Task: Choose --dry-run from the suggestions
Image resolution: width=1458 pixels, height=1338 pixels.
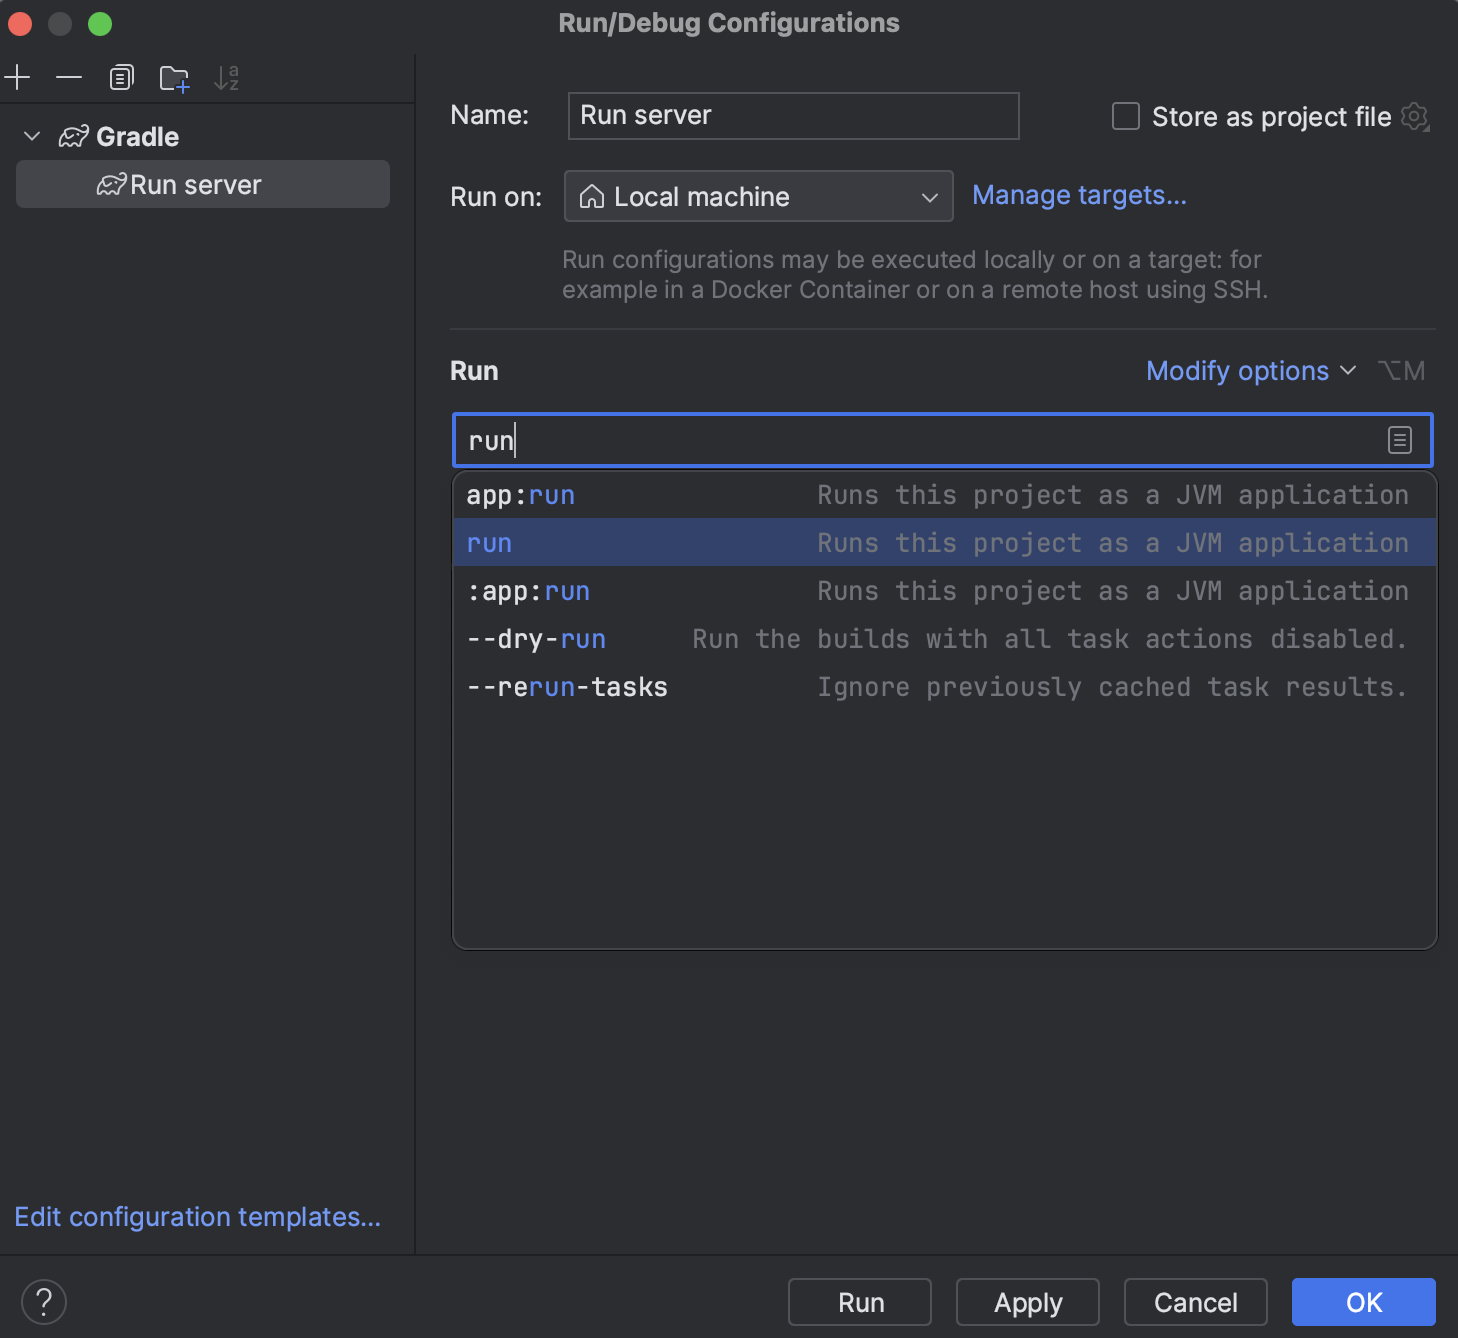Action: [536, 639]
